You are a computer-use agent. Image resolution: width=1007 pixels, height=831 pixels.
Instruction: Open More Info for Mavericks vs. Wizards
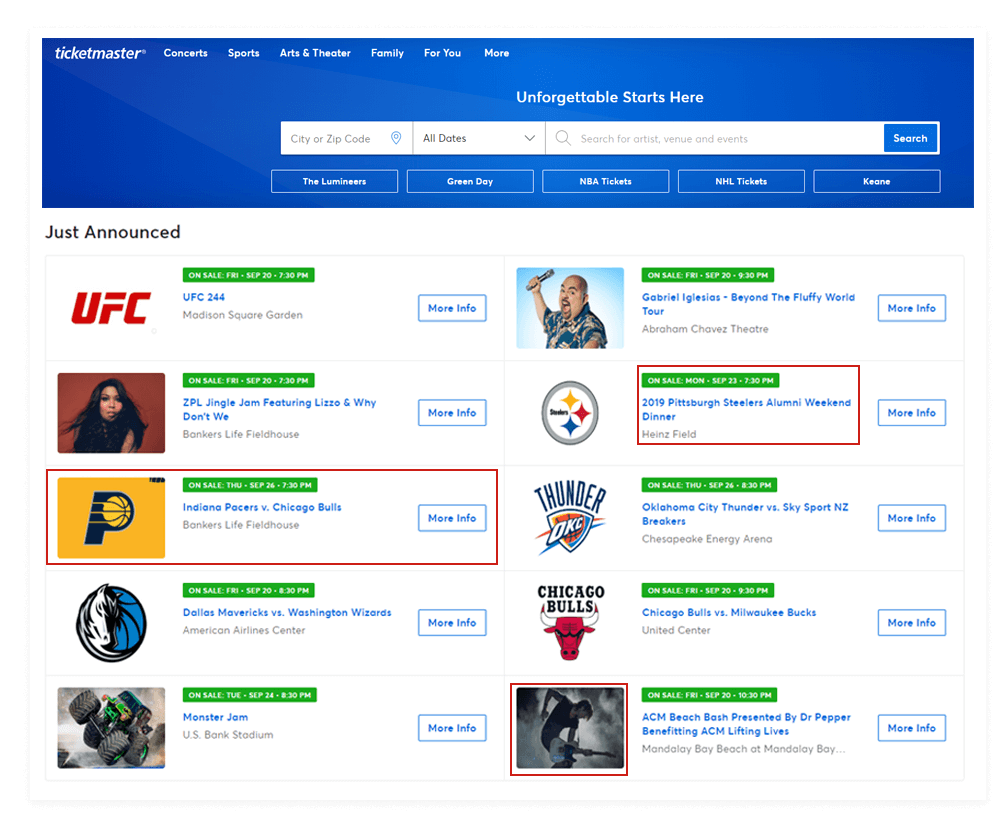(452, 623)
